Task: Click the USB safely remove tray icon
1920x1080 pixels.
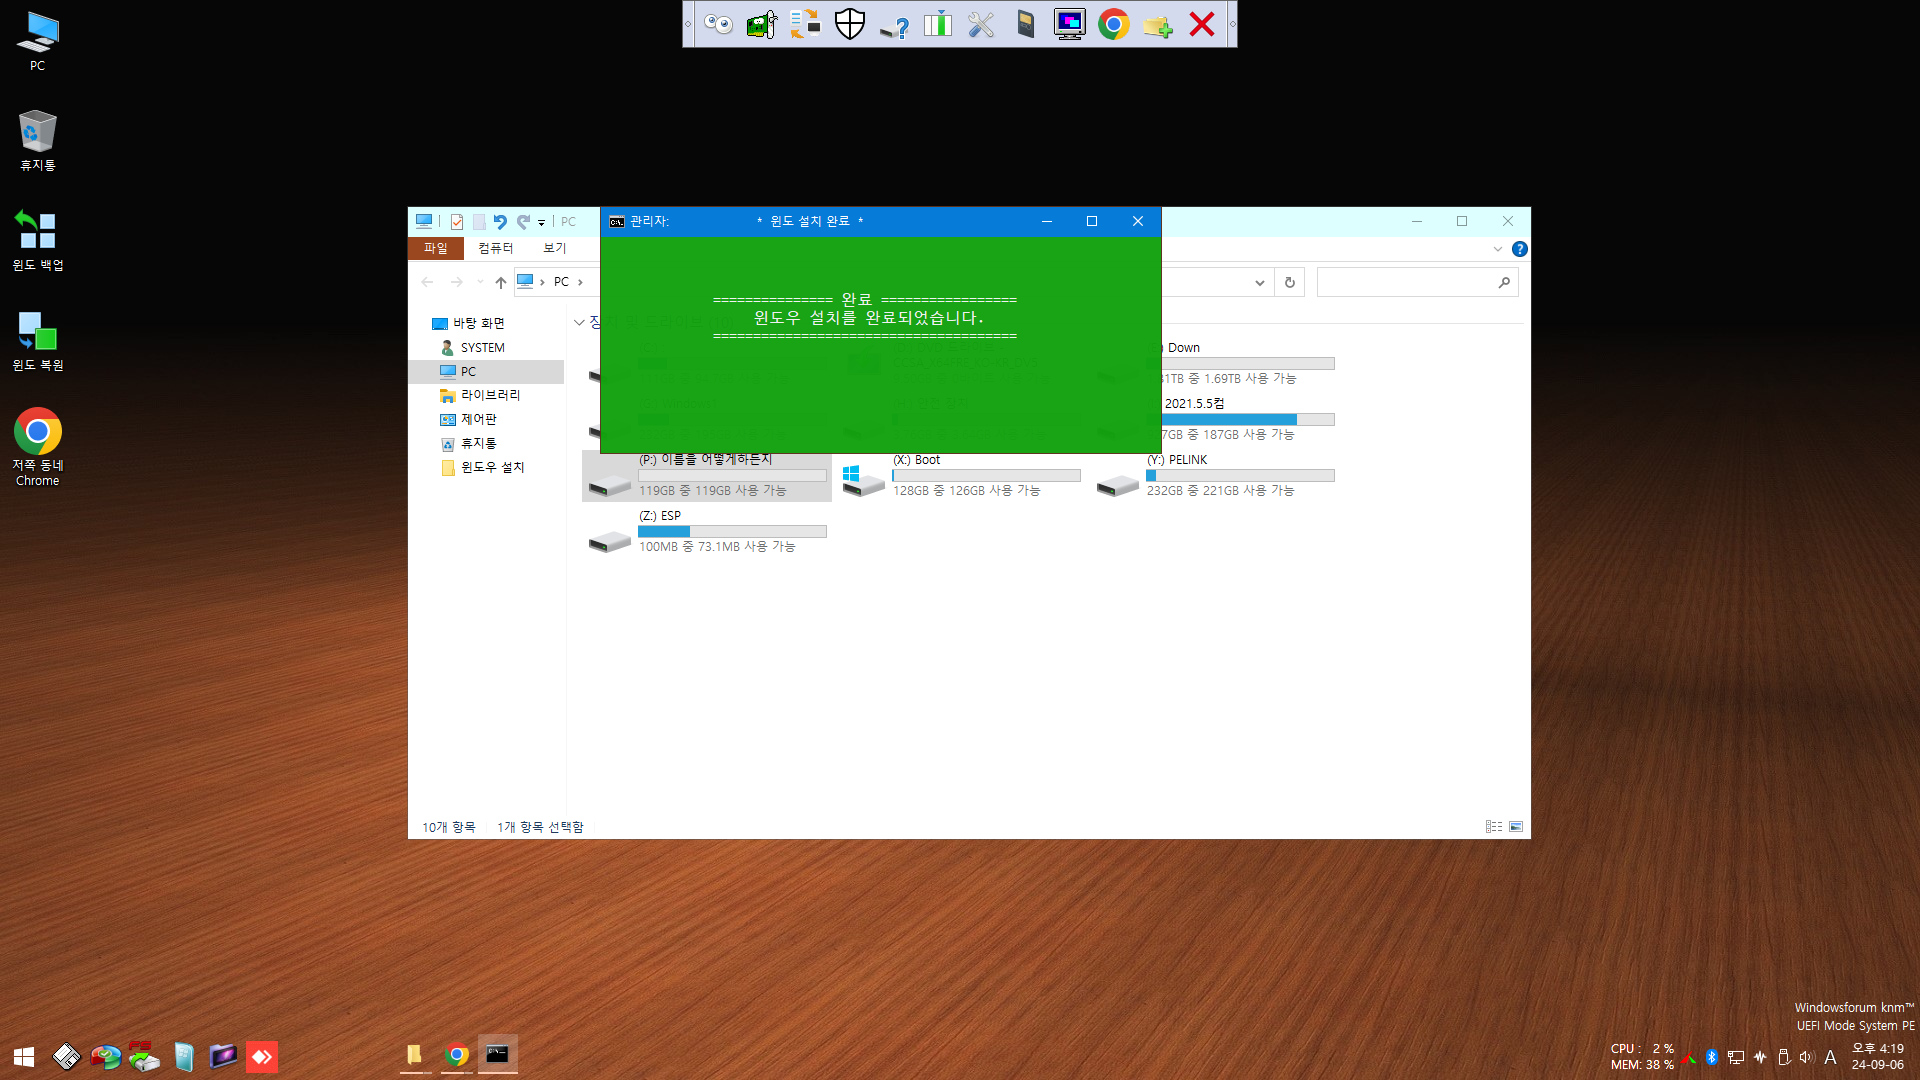Action: coord(1783,1057)
